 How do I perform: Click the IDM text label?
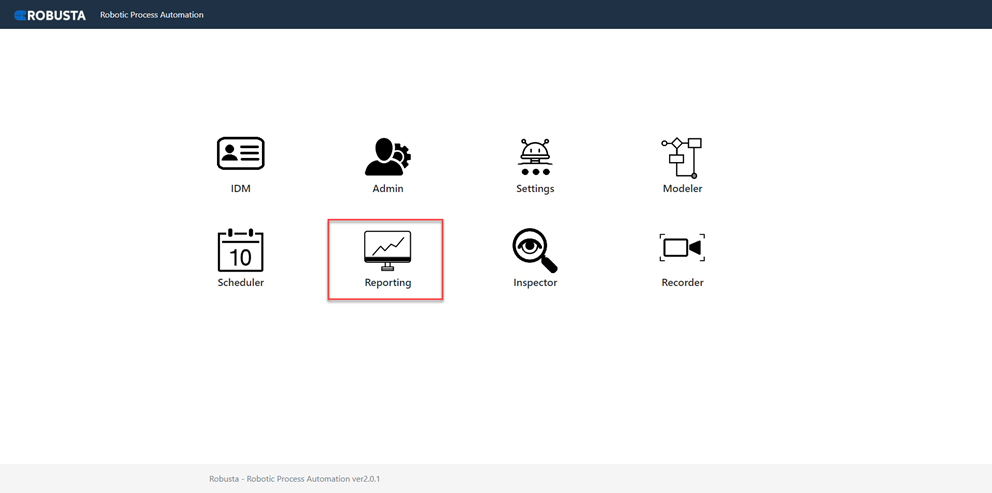(x=240, y=189)
